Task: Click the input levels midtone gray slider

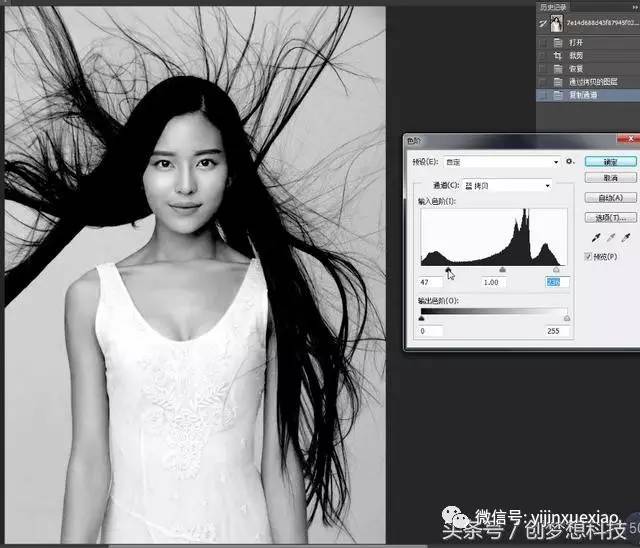Action: coord(502,269)
